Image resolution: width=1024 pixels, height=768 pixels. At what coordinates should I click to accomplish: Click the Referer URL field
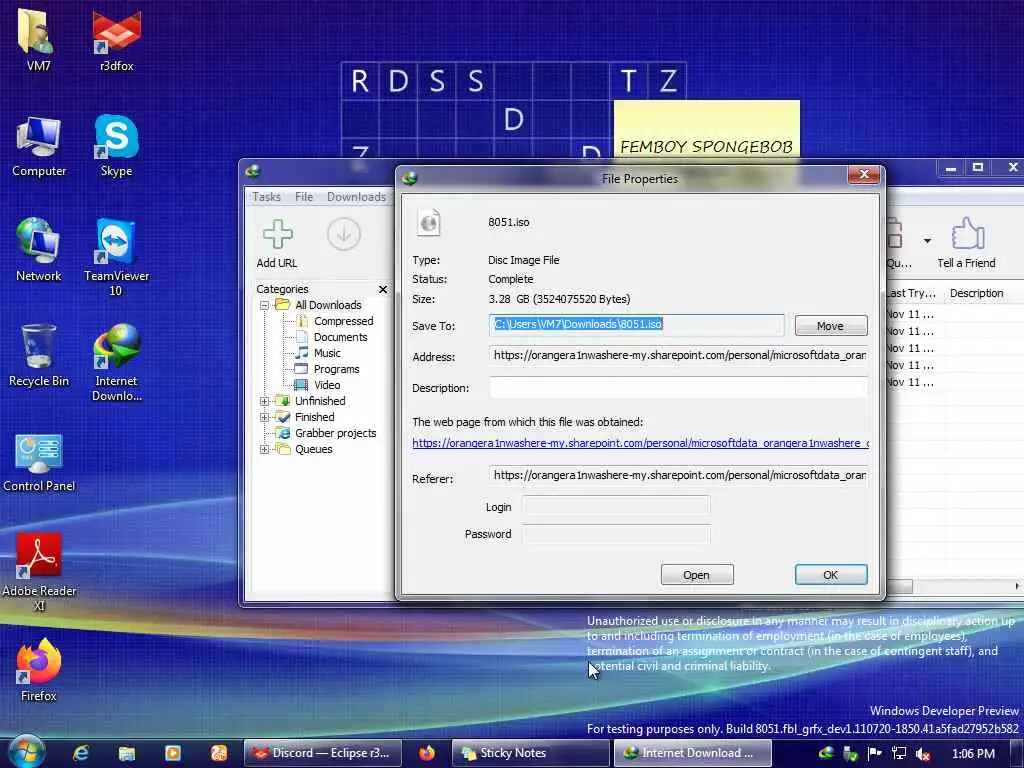[x=679, y=475]
